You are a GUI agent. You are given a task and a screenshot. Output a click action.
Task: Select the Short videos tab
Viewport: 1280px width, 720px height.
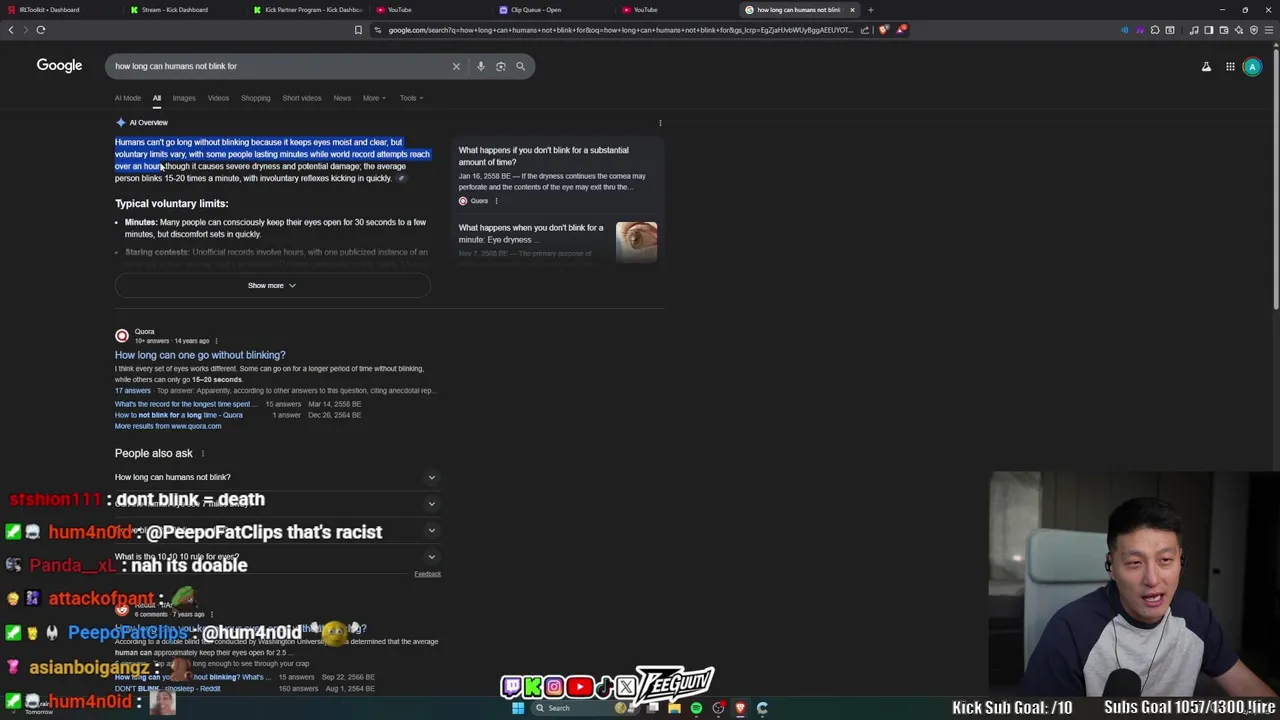[302, 98]
